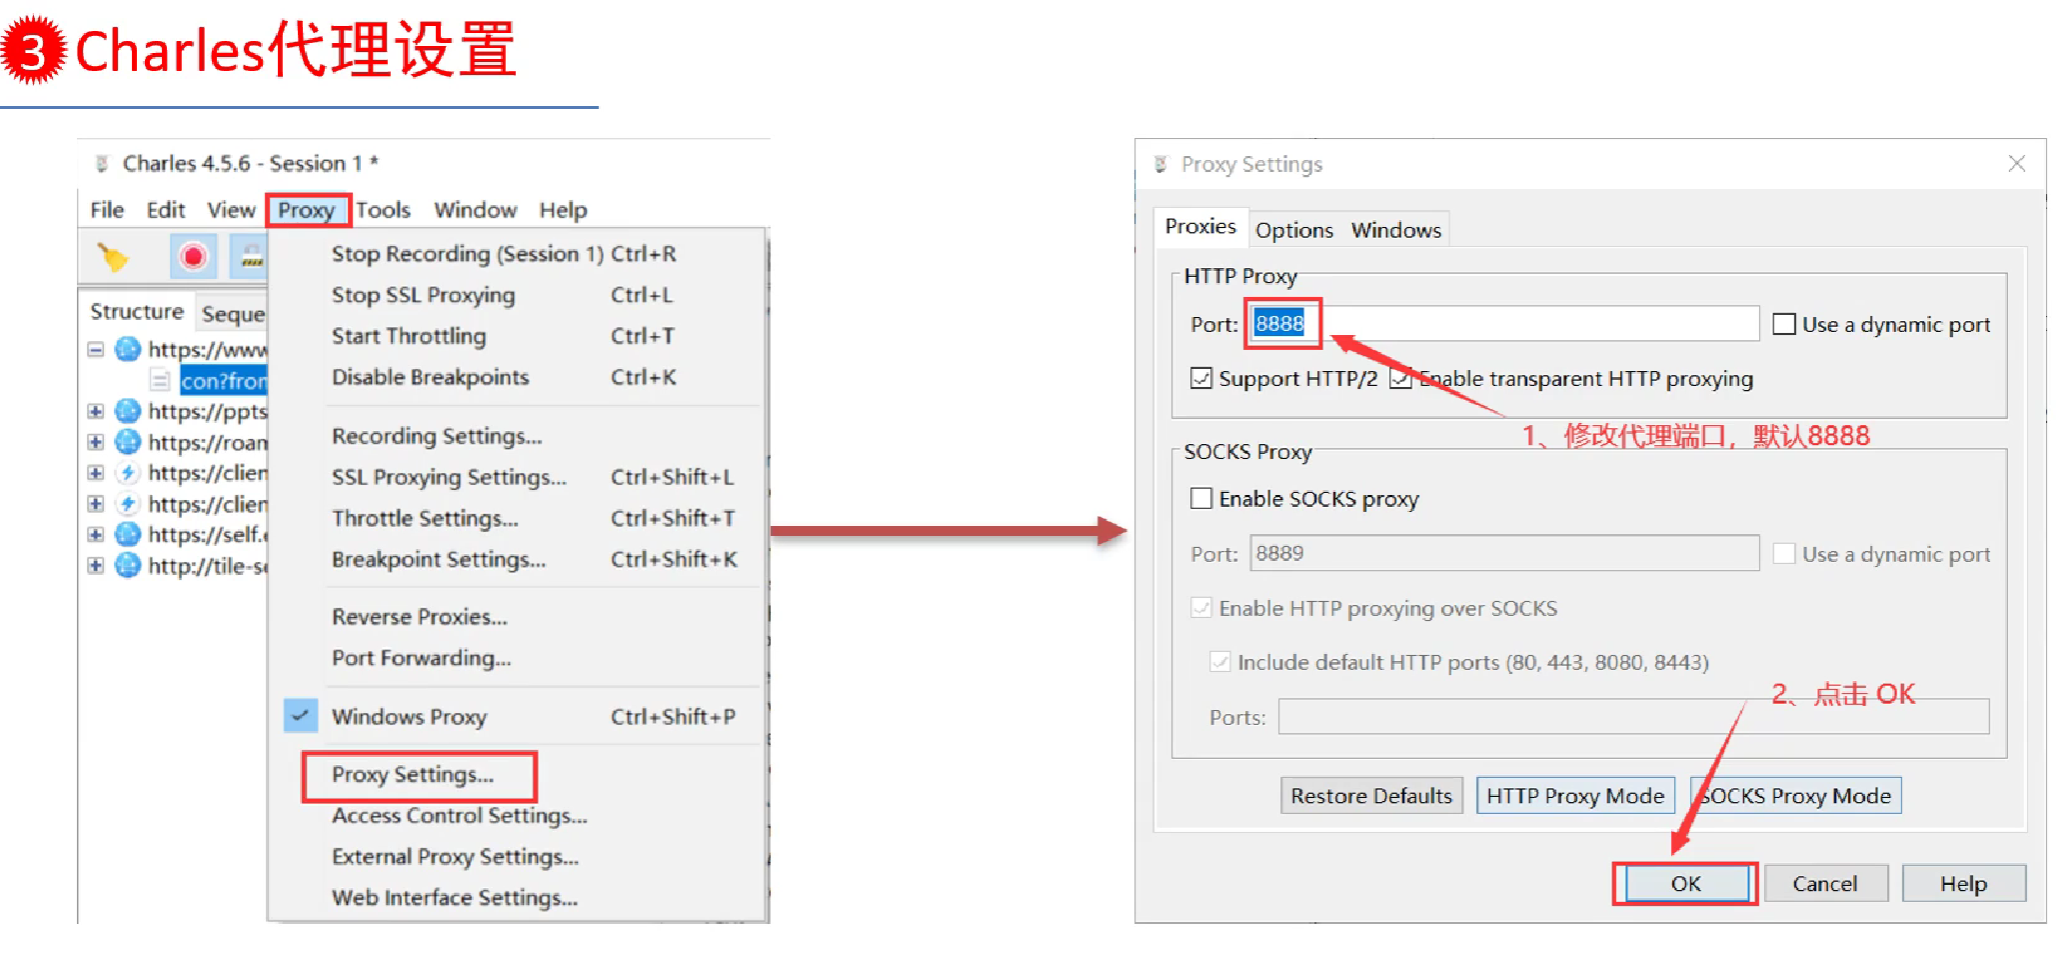
Task: Click the Proxy menu
Action: (306, 210)
